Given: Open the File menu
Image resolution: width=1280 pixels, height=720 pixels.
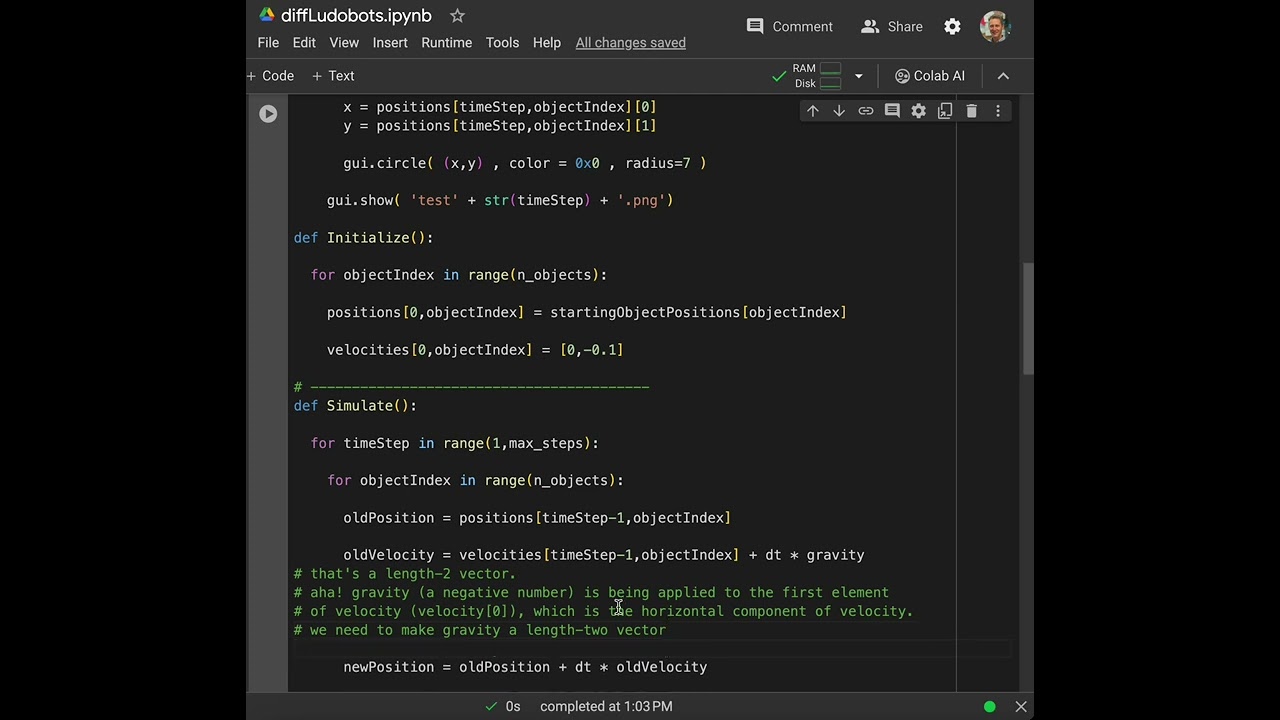Looking at the screenshot, I should pyautogui.click(x=268, y=43).
